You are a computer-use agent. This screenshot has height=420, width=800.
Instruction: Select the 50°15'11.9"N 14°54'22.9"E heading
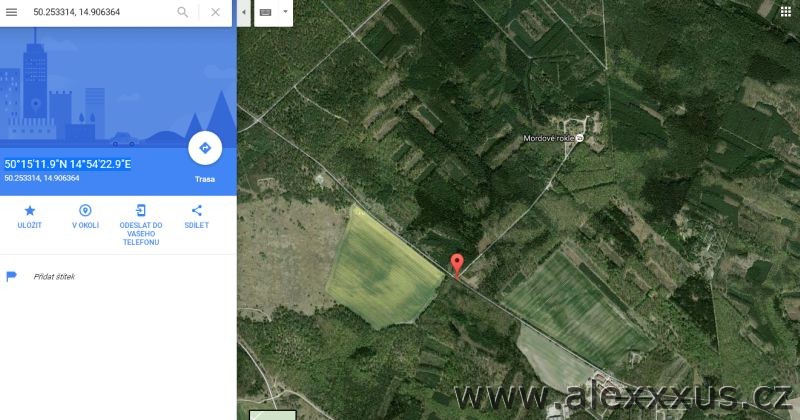tap(67, 164)
